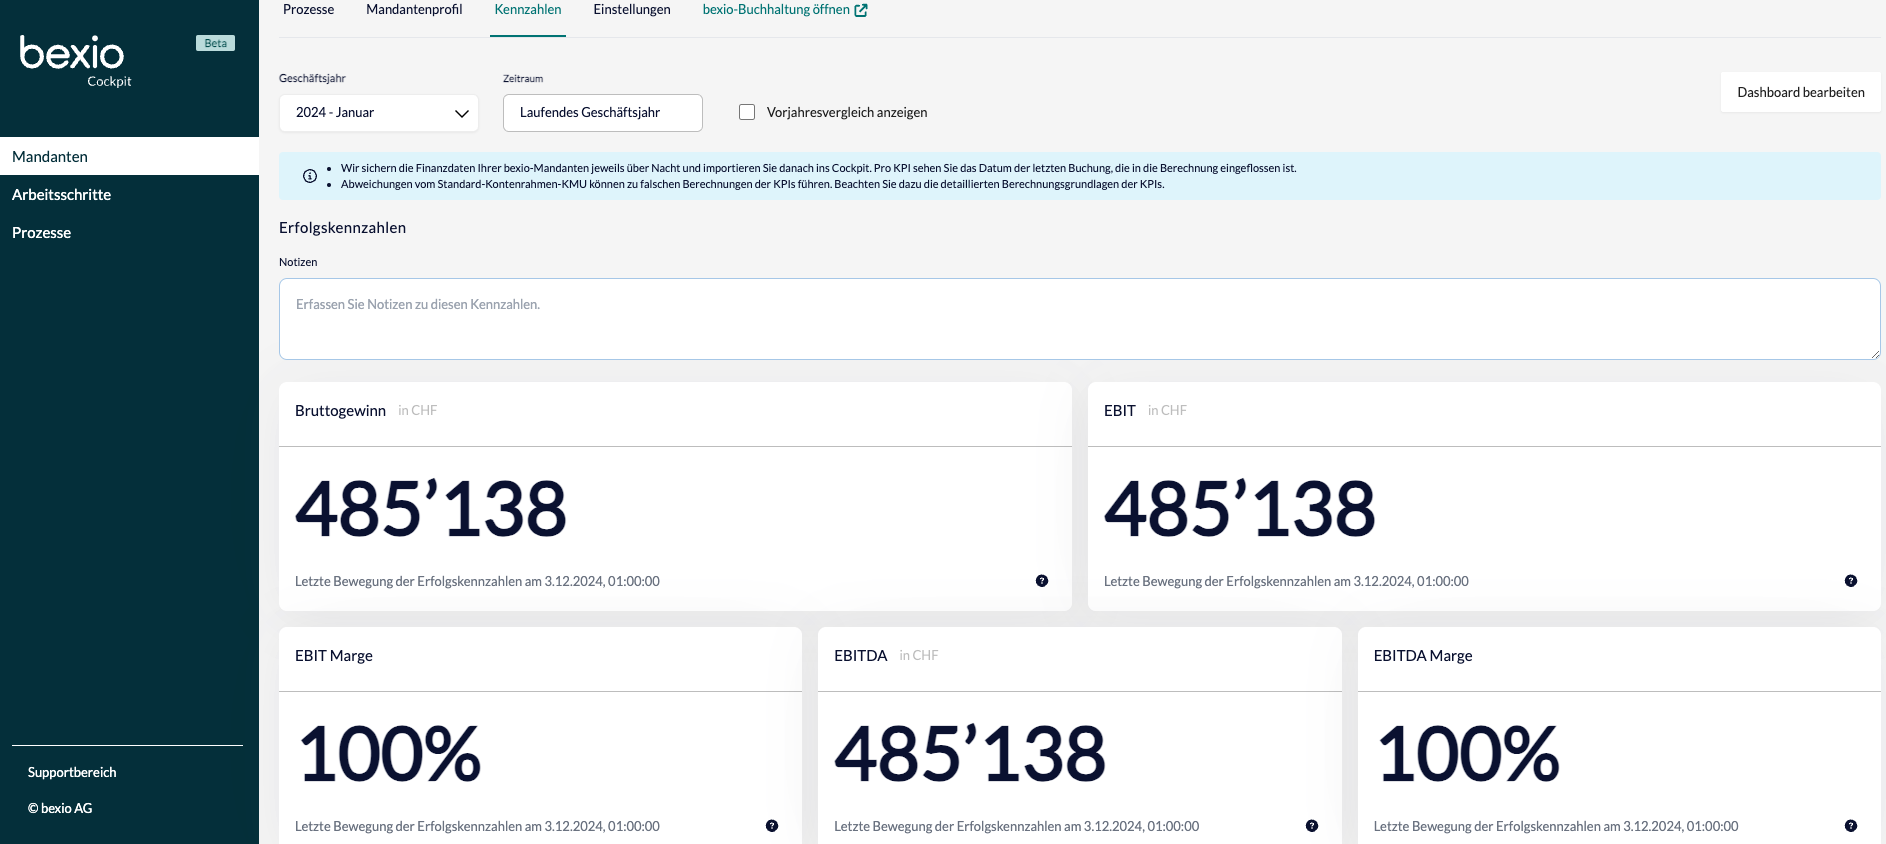Click the info icon in blue banner
The image size is (1886, 844).
coord(310,176)
